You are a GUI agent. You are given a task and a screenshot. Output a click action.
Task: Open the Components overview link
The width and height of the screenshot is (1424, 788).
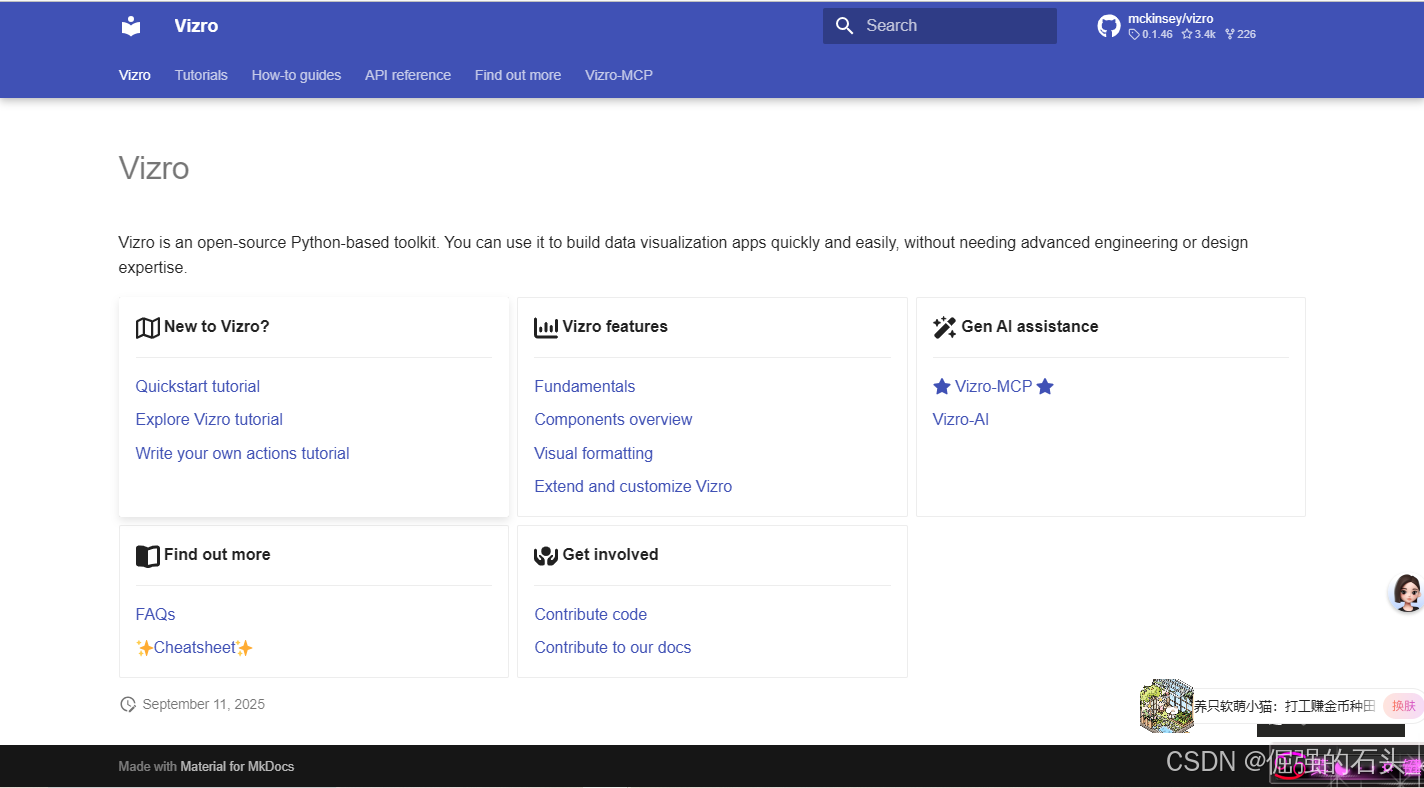pos(613,419)
